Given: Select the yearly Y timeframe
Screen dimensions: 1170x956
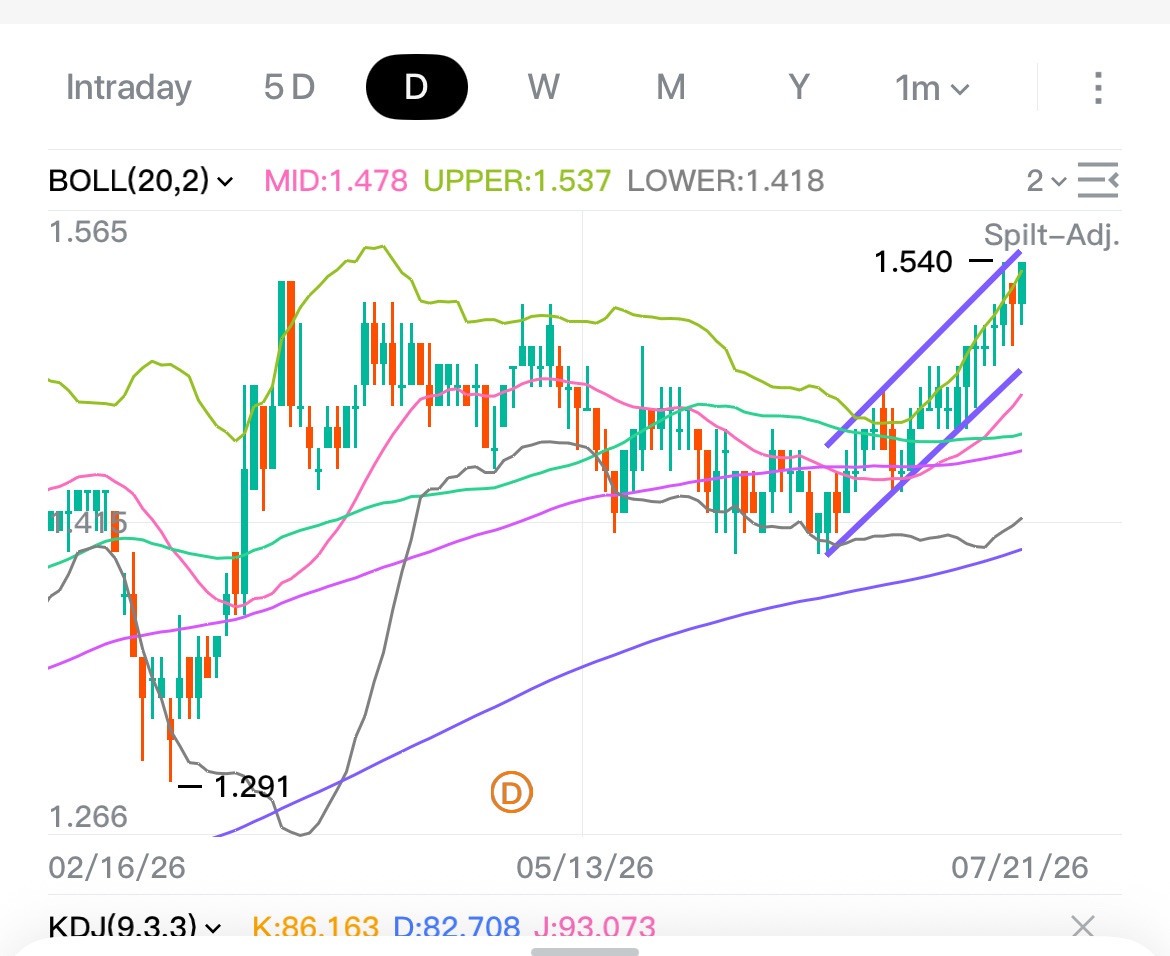Looking at the screenshot, I should [798, 87].
